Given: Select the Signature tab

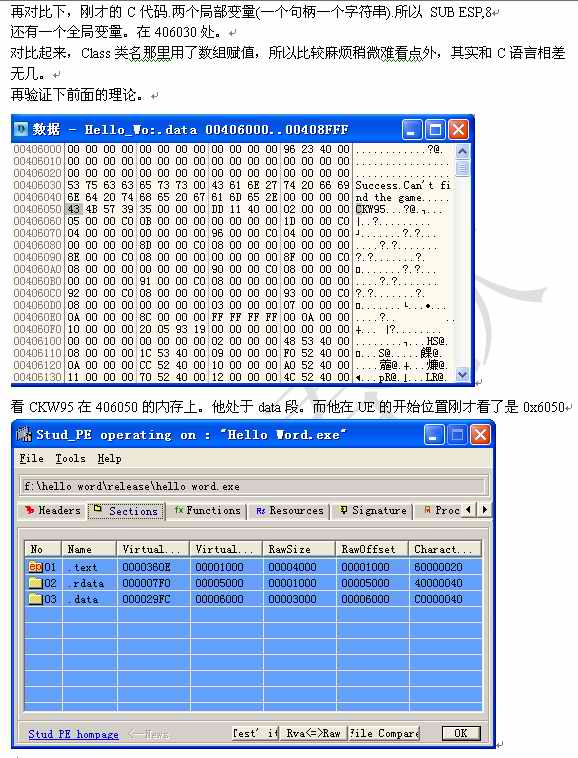Looking at the screenshot, I should click(x=372, y=510).
